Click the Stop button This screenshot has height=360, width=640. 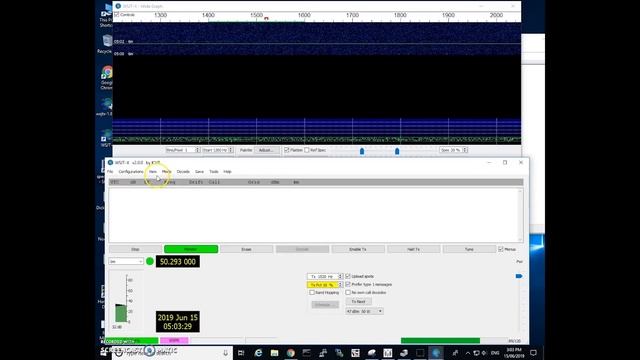click(135, 249)
